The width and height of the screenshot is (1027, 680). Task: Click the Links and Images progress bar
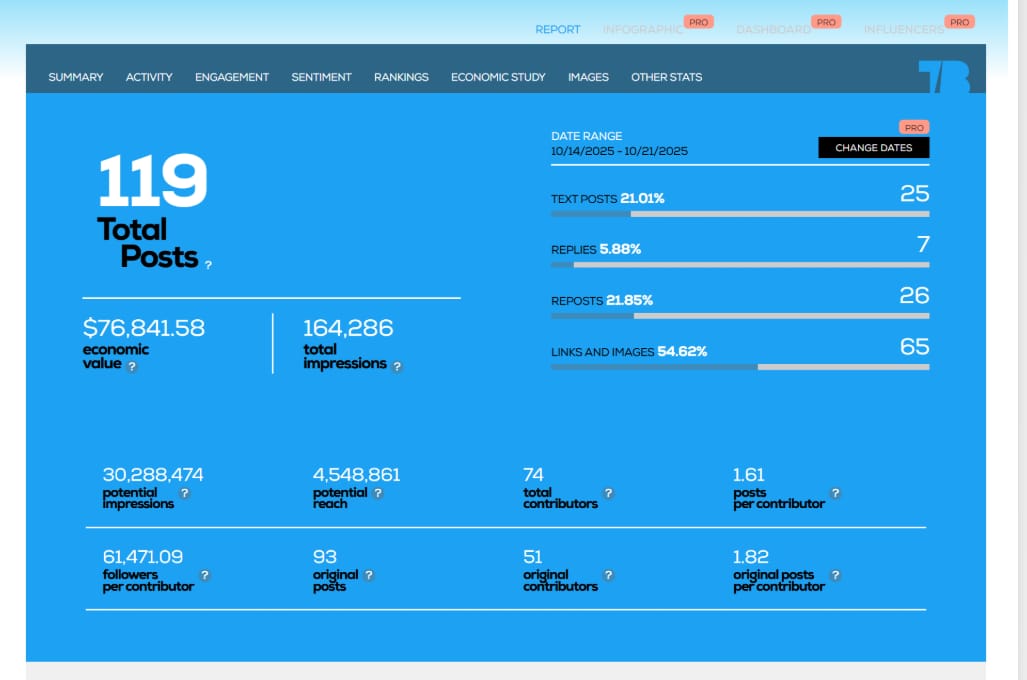740,367
